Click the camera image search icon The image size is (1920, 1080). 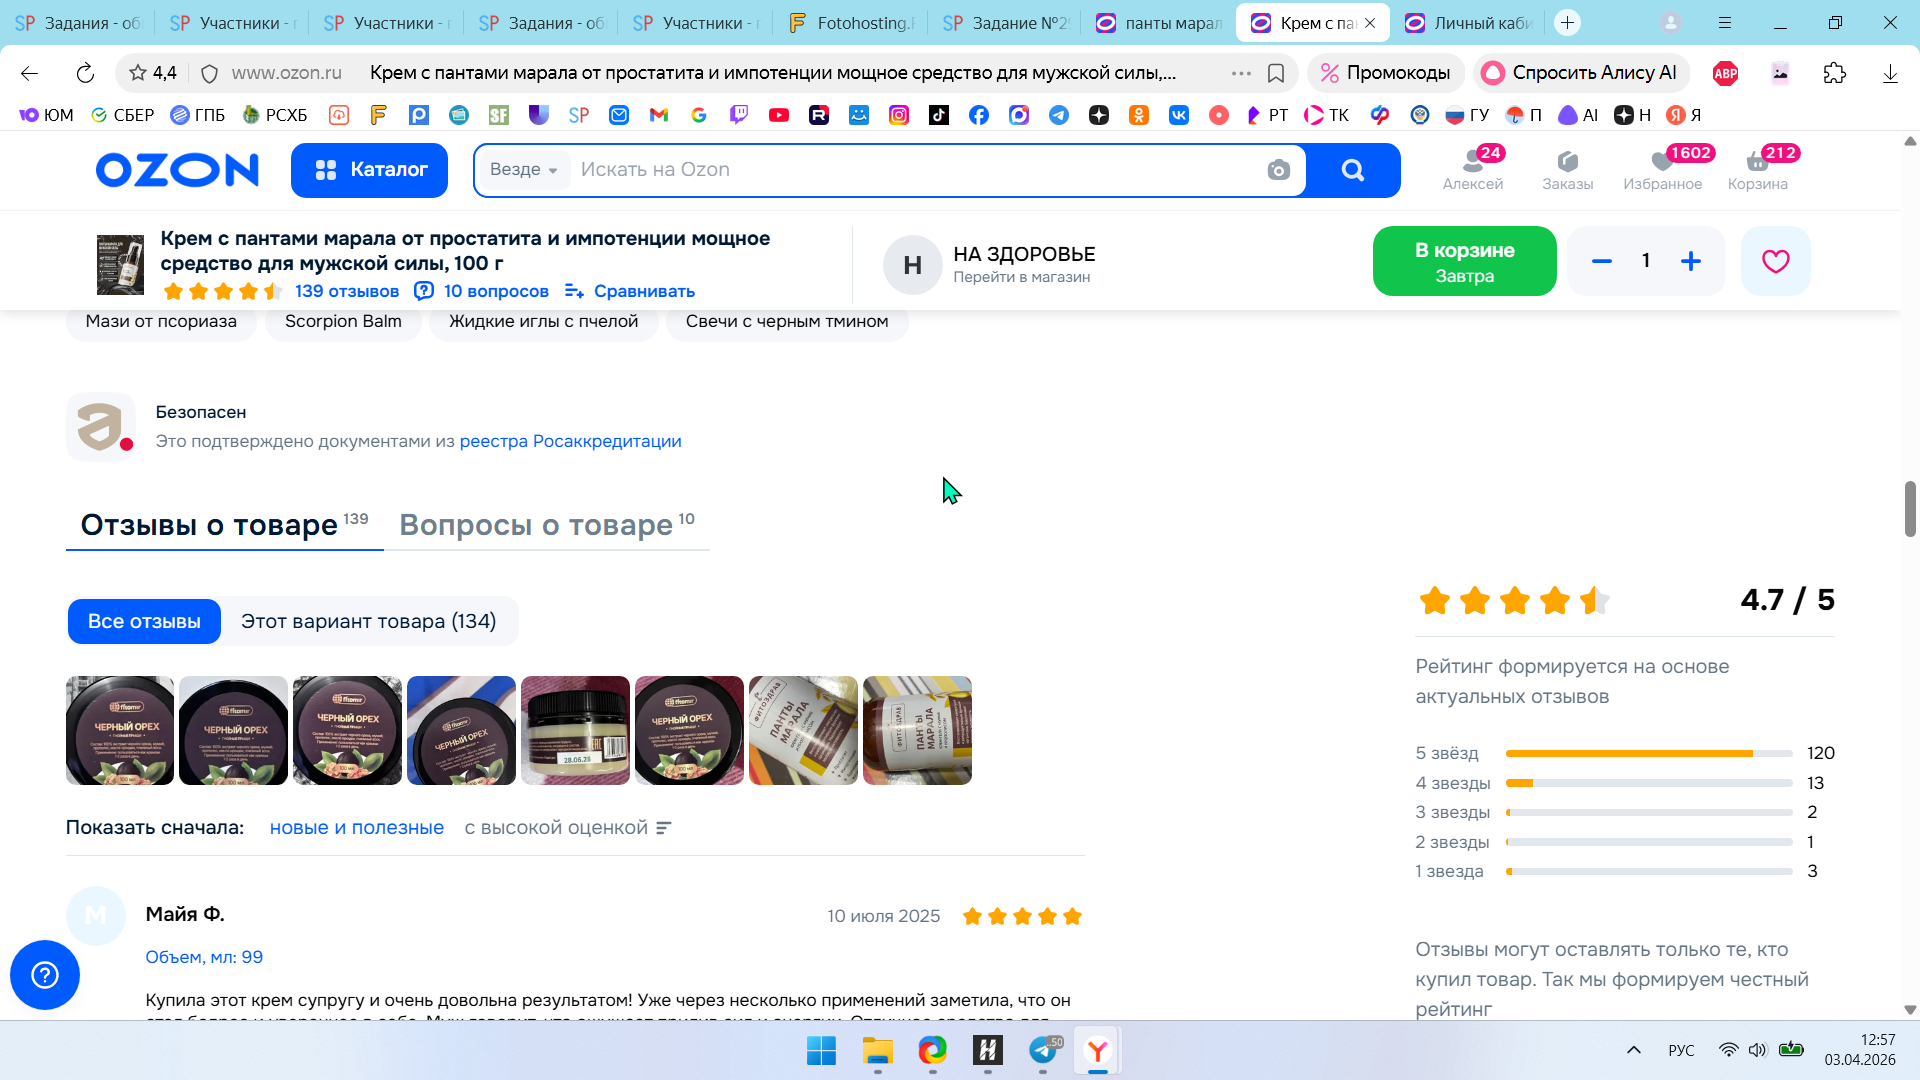click(1278, 170)
